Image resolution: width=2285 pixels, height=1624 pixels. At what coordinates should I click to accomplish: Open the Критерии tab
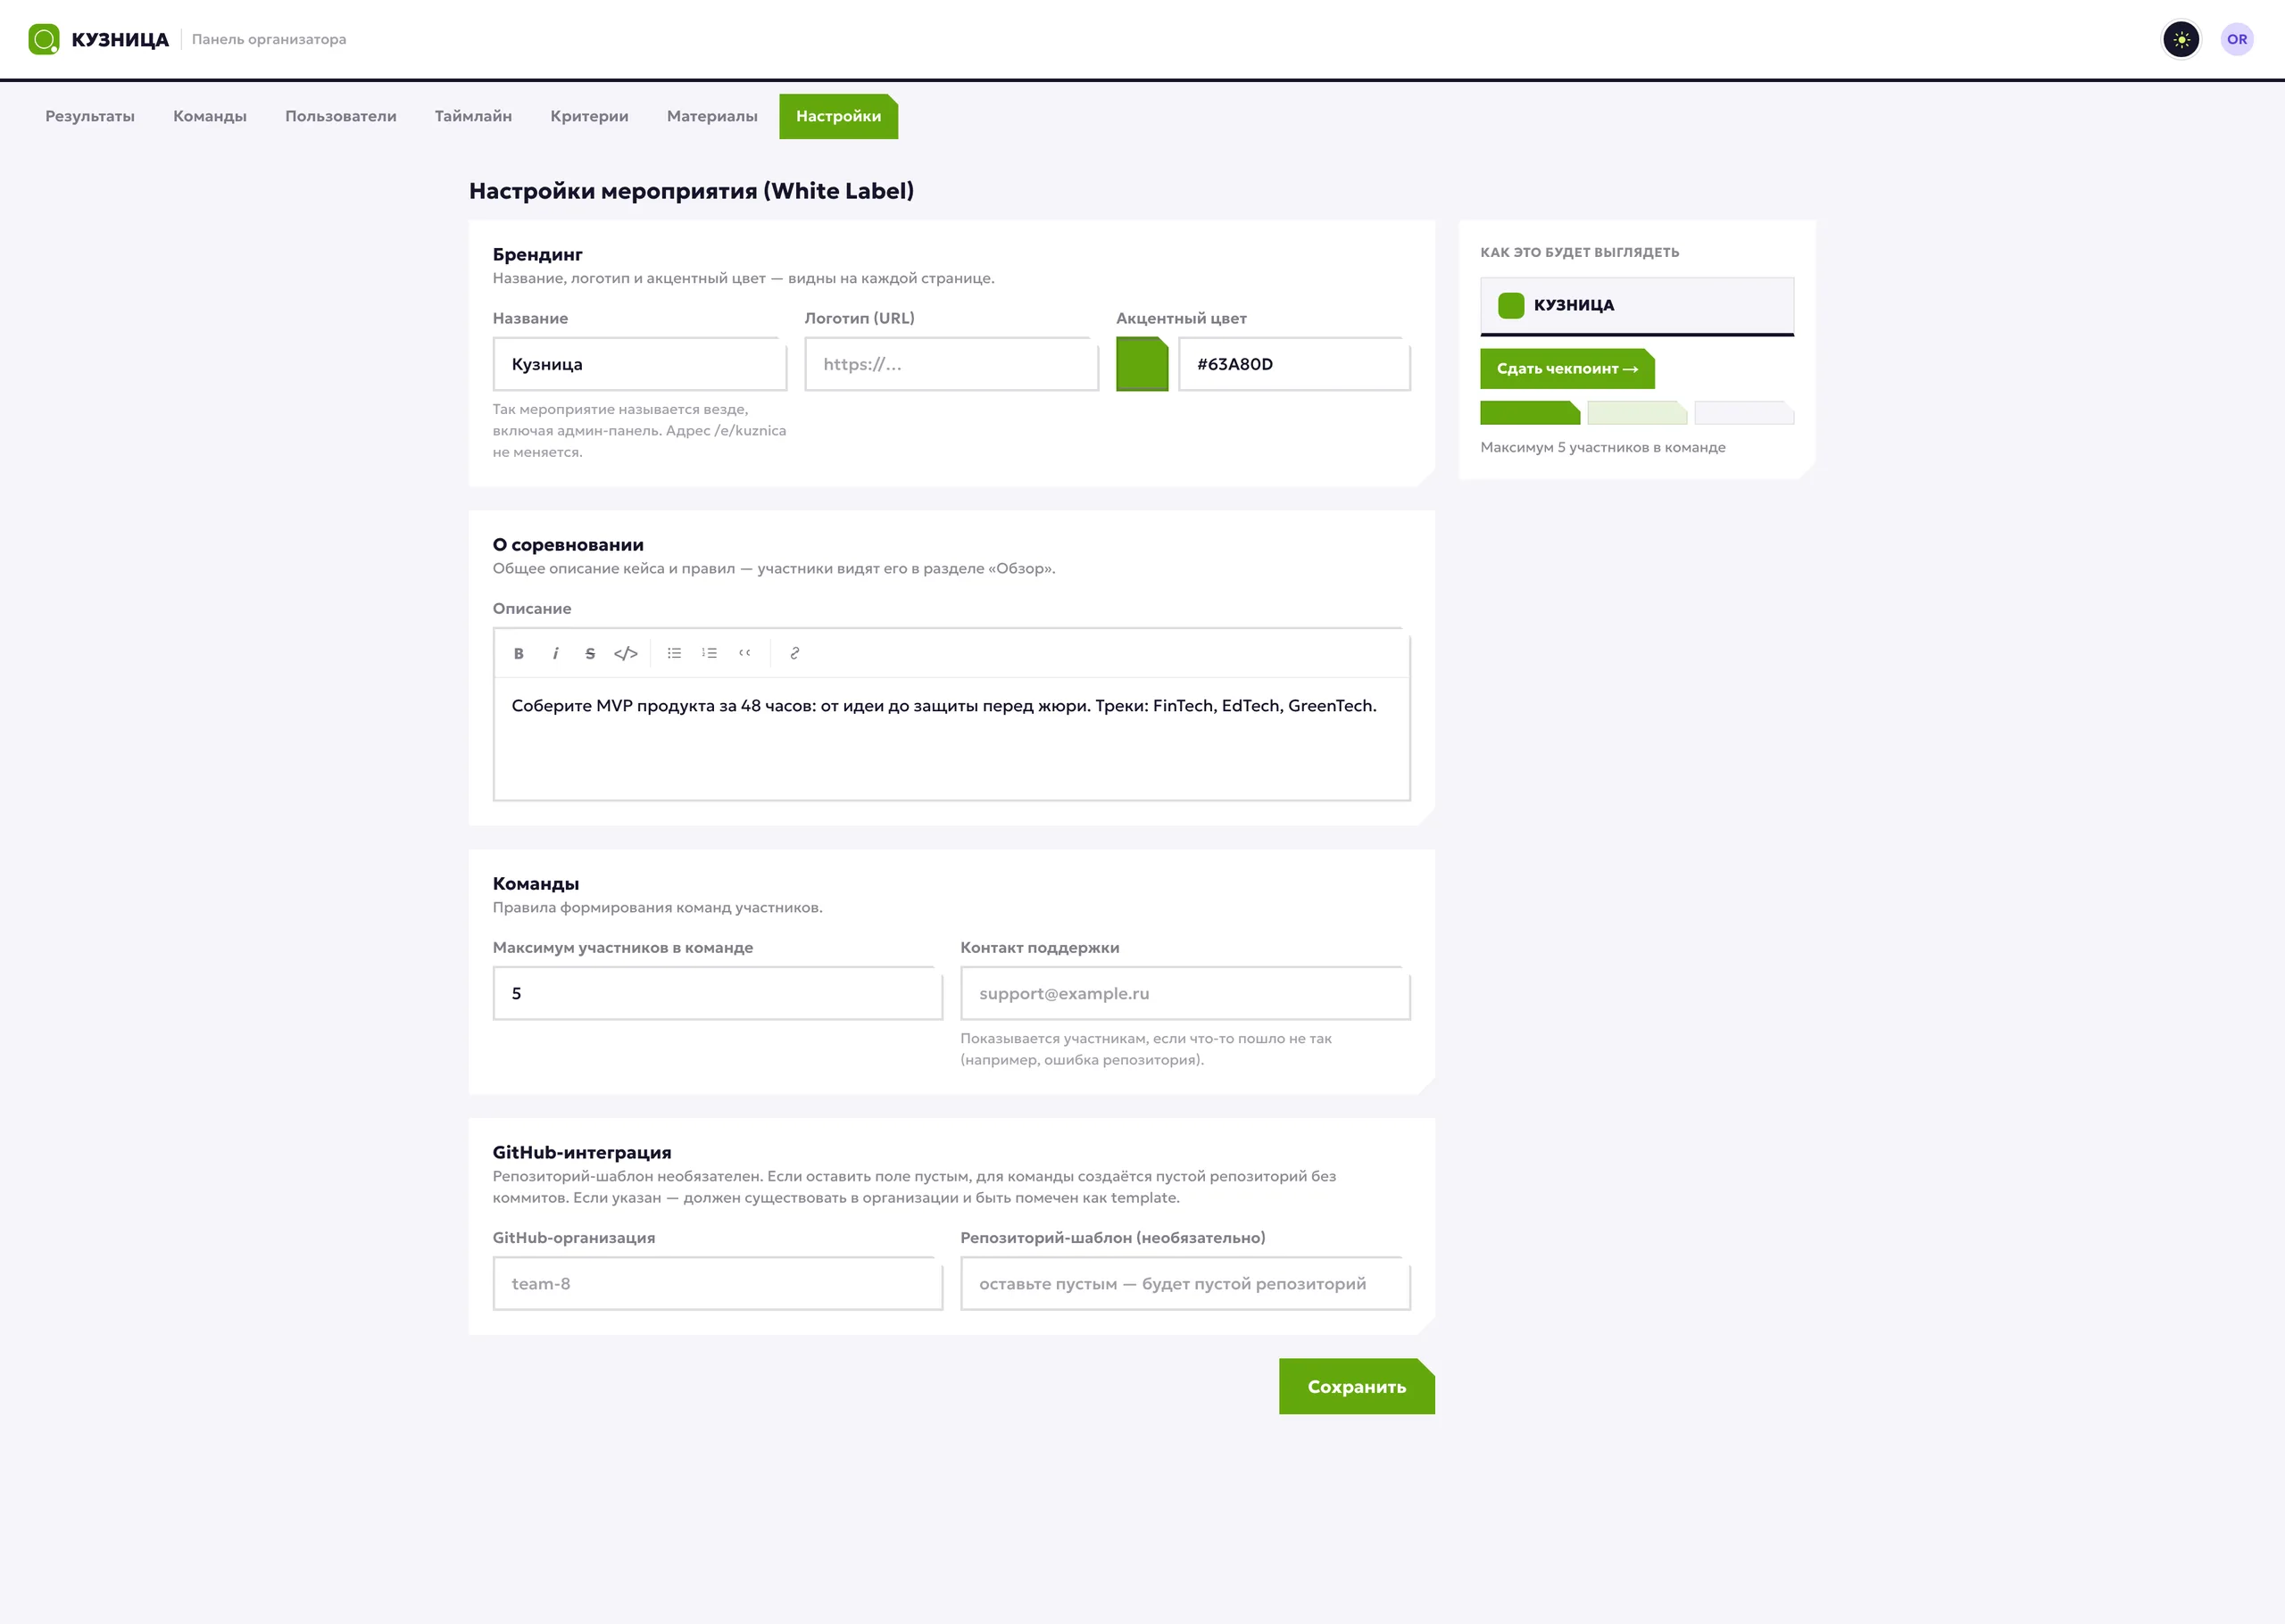point(589,116)
